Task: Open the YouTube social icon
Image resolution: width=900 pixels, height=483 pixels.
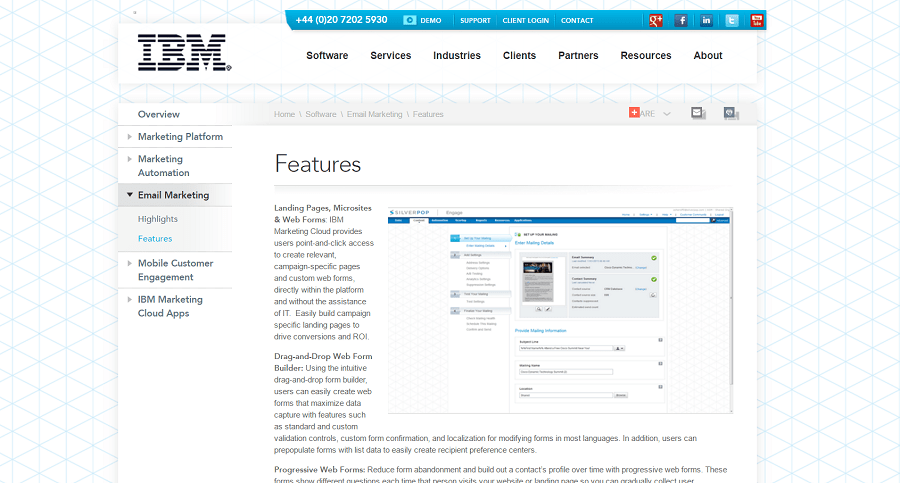Action: (757, 20)
